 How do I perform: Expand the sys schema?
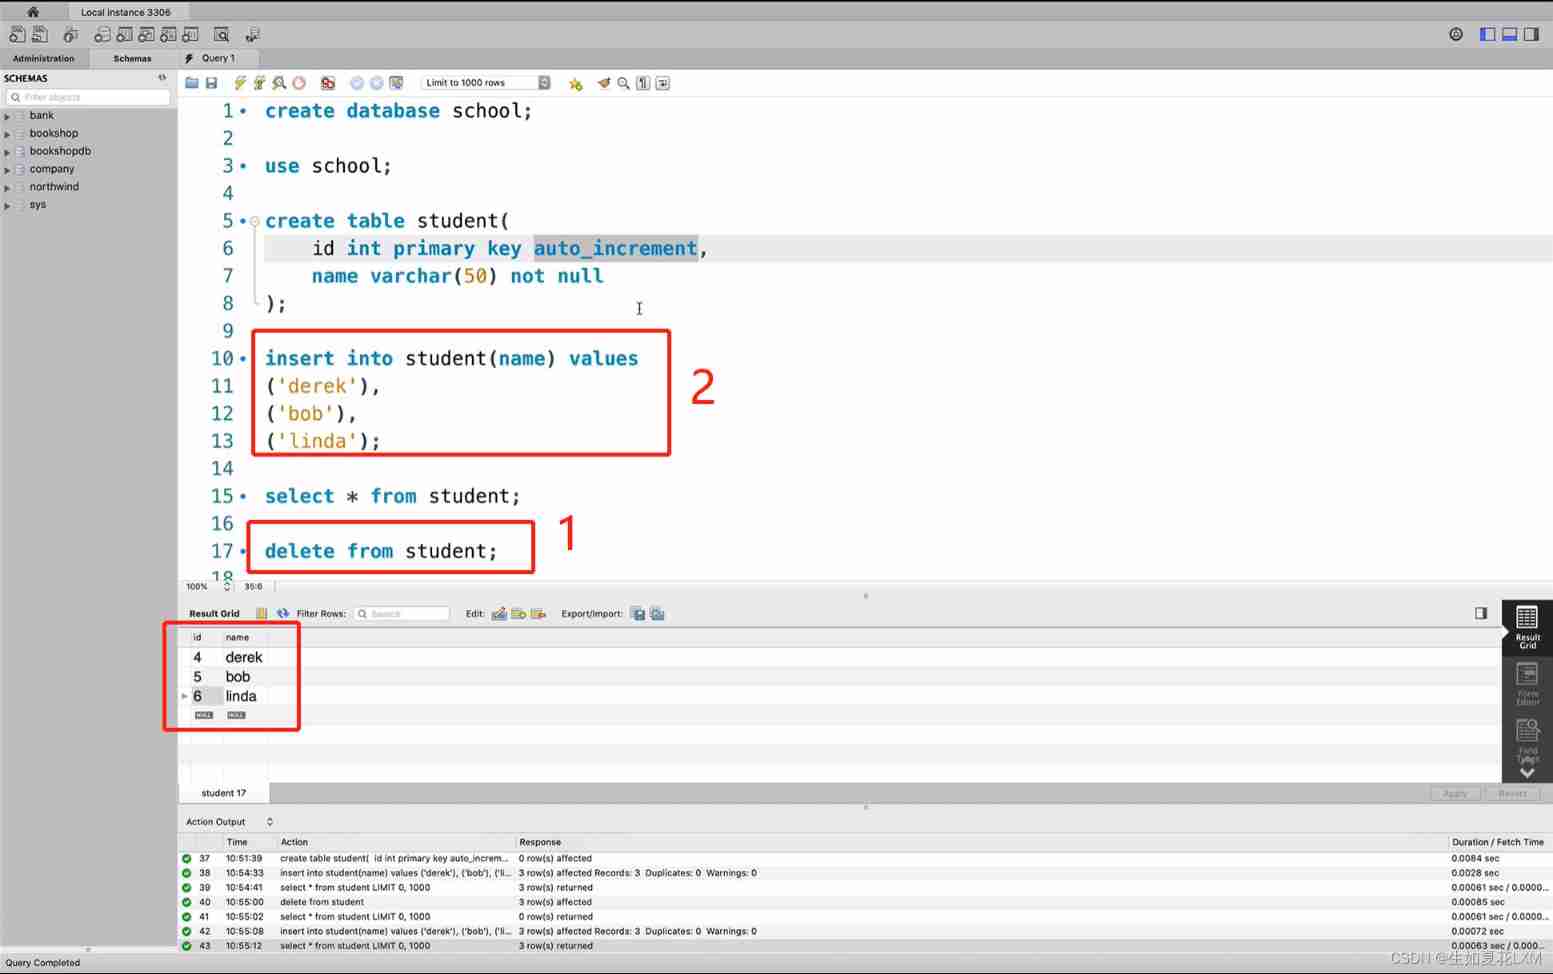(7, 206)
